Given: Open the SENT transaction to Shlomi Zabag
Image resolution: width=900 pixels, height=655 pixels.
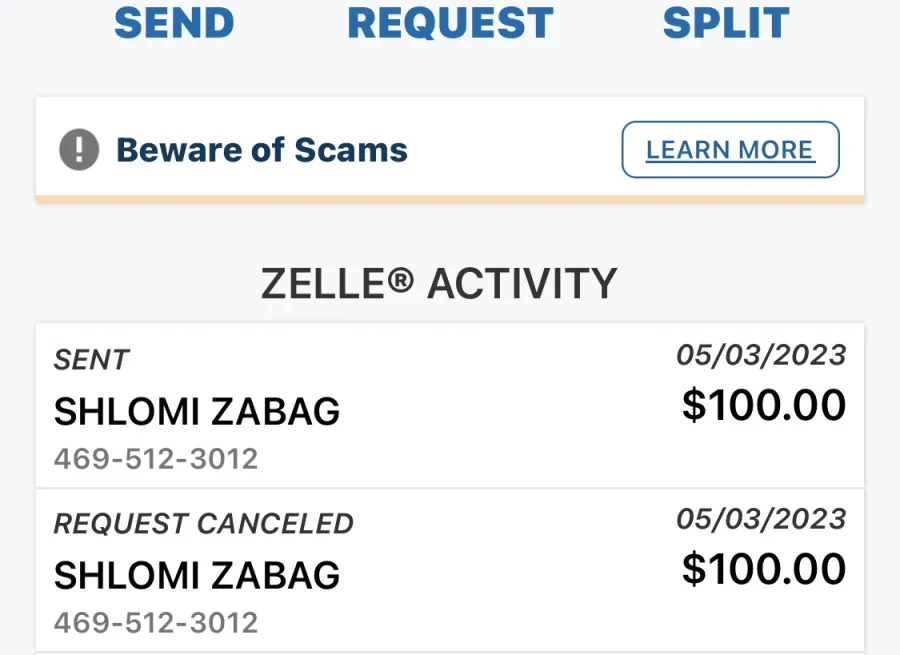Looking at the screenshot, I should pos(450,405).
